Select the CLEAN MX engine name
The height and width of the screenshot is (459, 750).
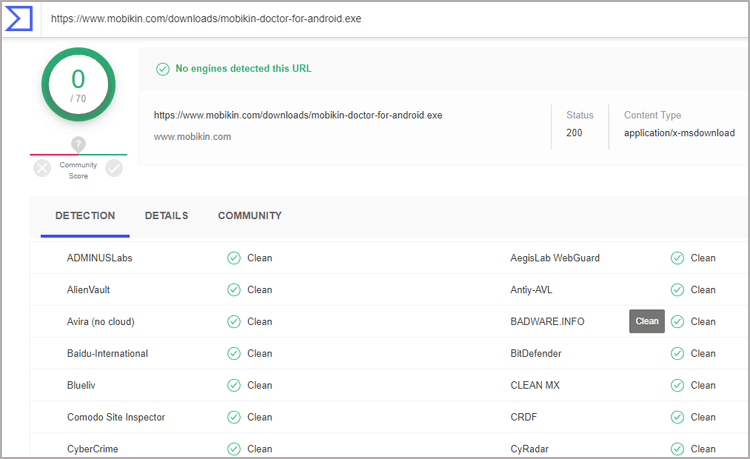coord(535,385)
